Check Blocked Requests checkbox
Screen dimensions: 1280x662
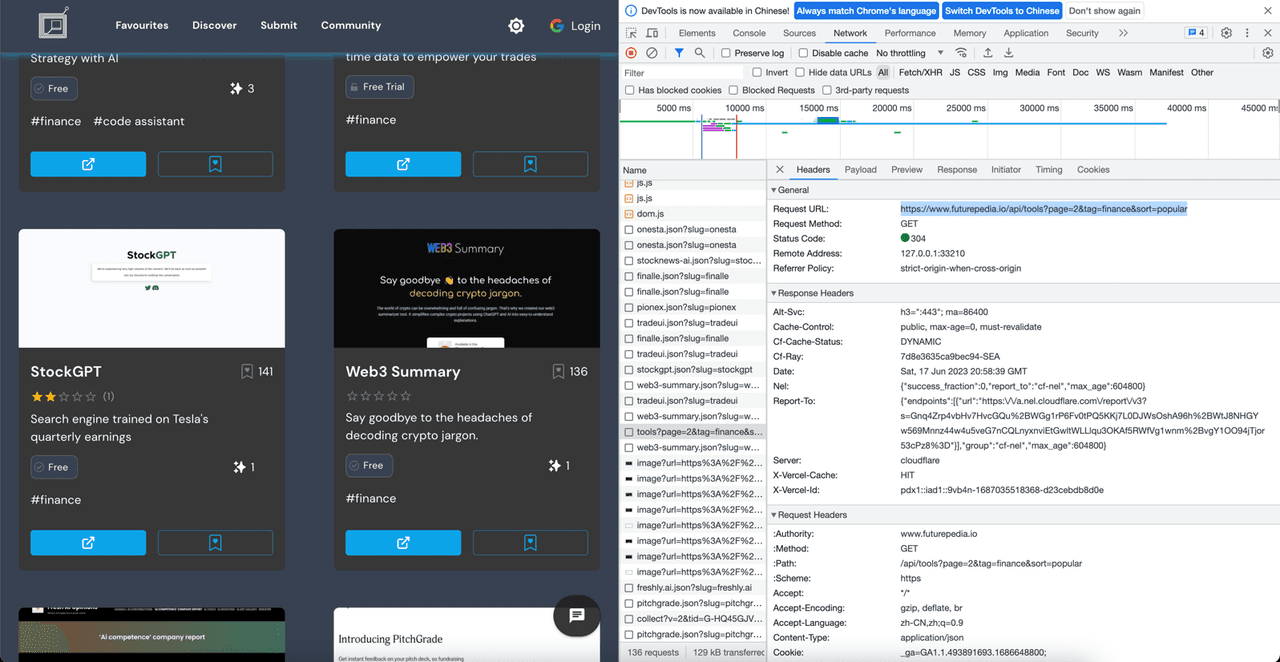733,90
